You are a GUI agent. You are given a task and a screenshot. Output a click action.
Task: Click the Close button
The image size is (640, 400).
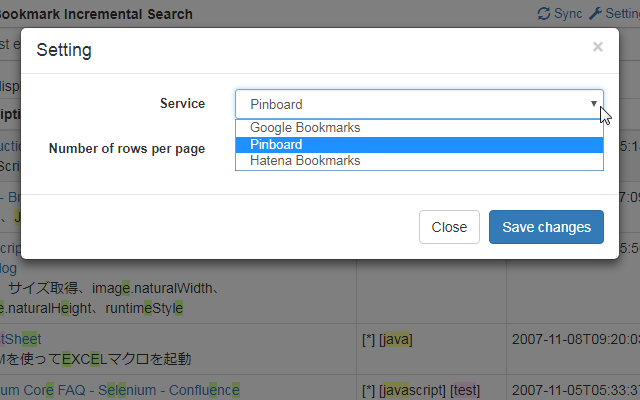click(x=449, y=227)
